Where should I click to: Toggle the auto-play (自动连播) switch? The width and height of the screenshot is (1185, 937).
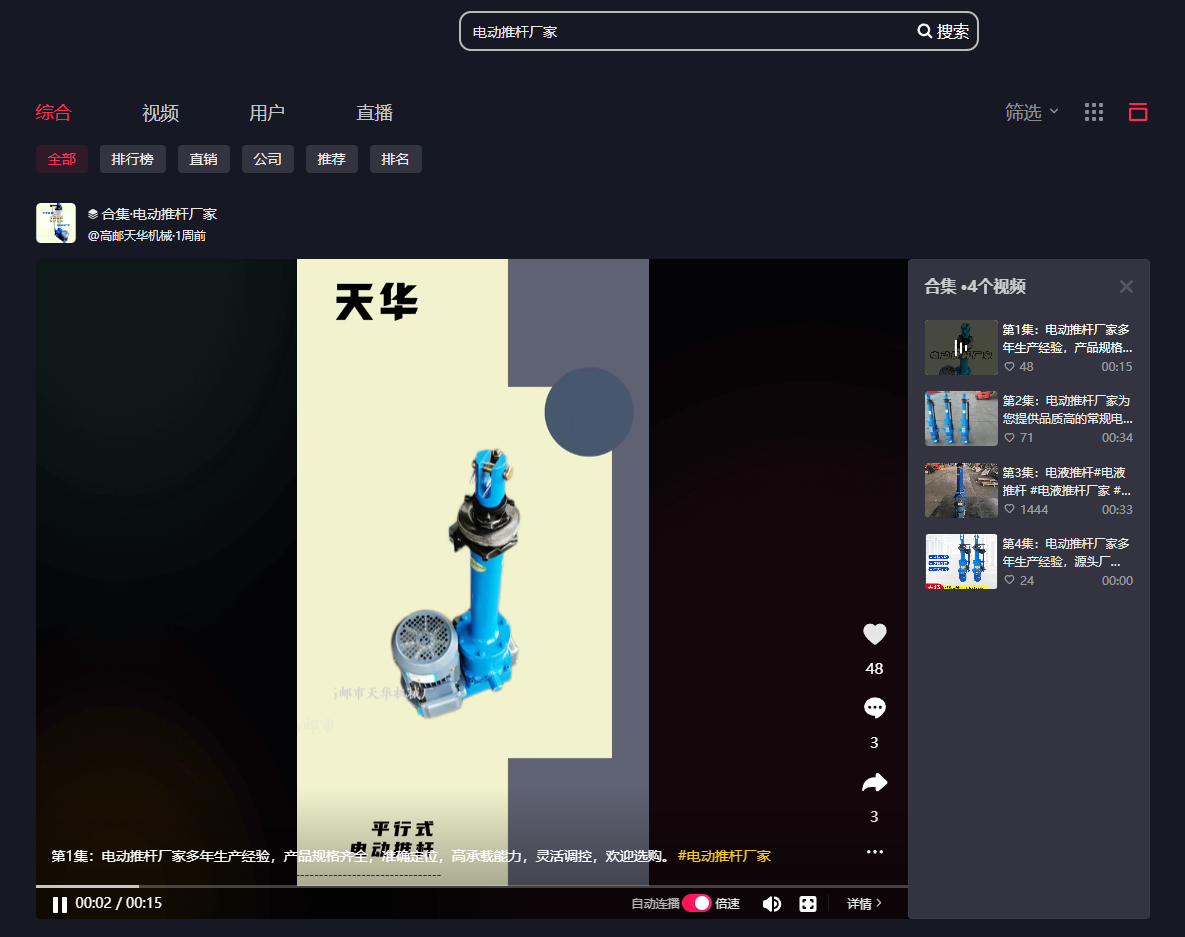[696, 903]
